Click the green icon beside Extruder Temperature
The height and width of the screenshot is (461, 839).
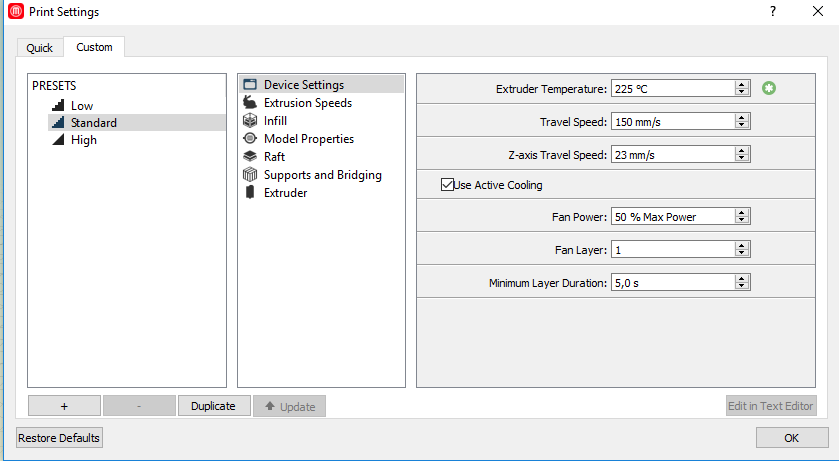[x=768, y=89]
